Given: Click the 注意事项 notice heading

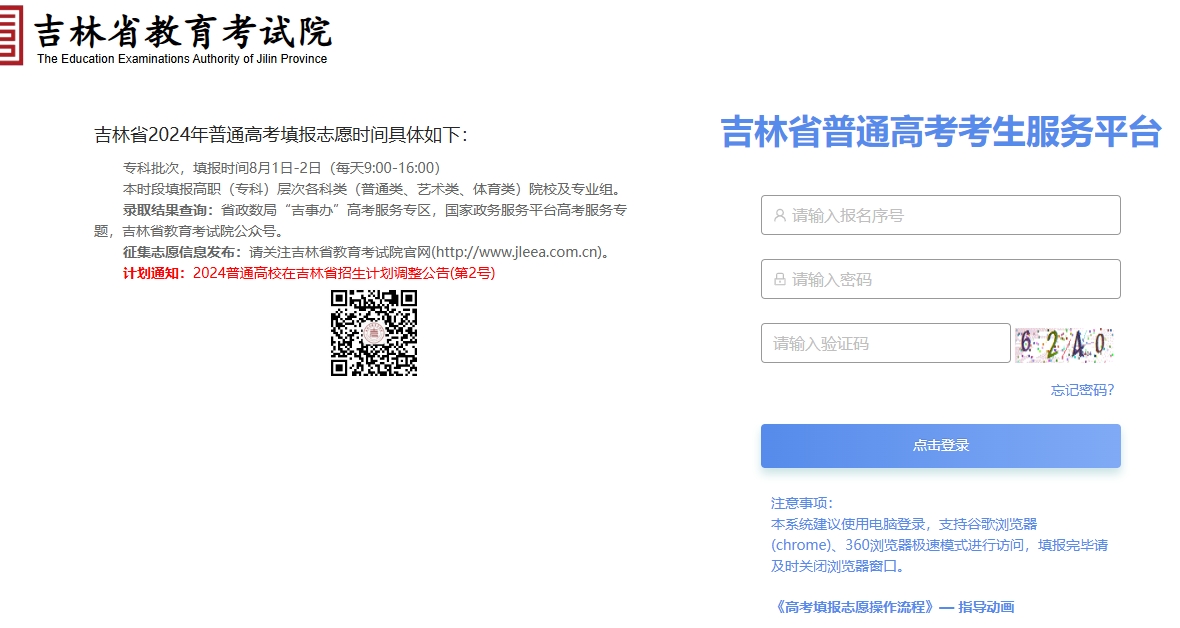Looking at the screenshot, I should click(x=801, y=503).
